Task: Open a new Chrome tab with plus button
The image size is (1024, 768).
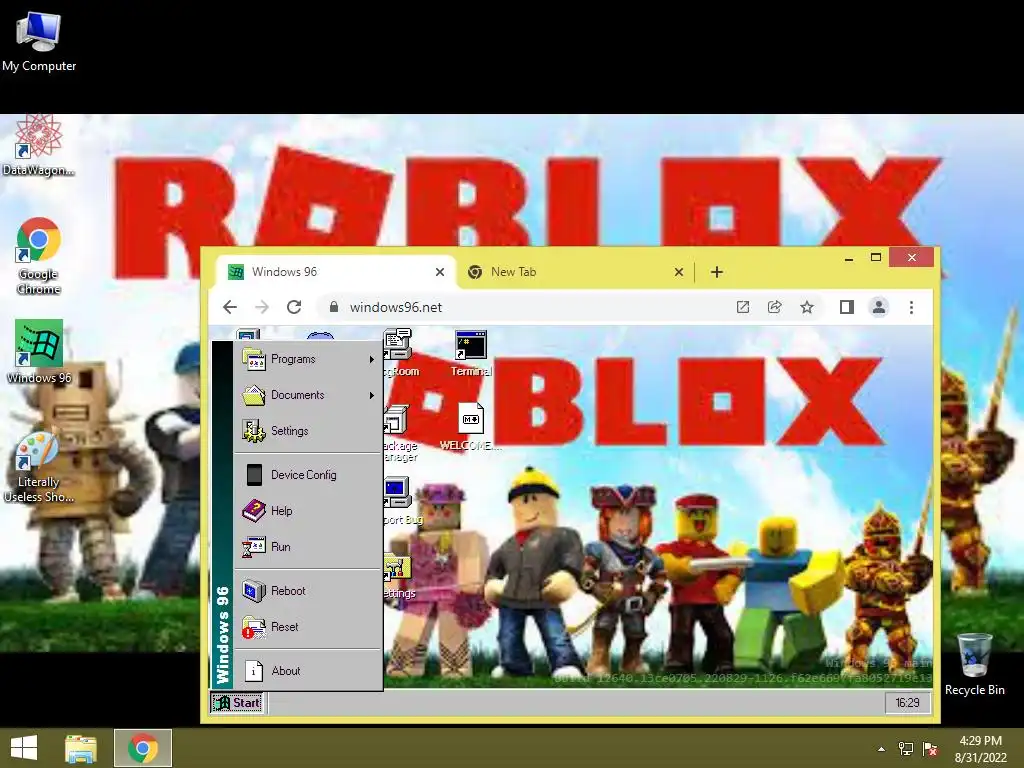Action: point(716,272)
